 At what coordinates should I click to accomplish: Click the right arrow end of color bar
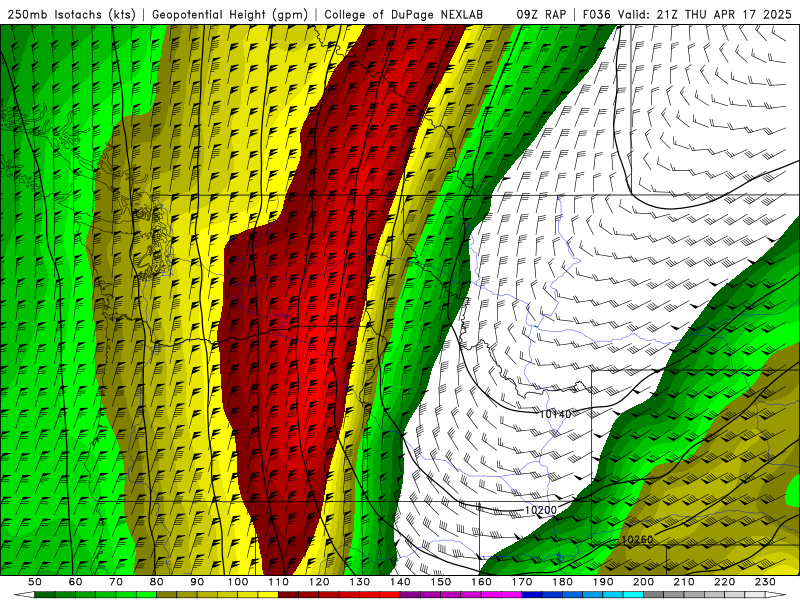pyautogui.click(x=776, y=595)
